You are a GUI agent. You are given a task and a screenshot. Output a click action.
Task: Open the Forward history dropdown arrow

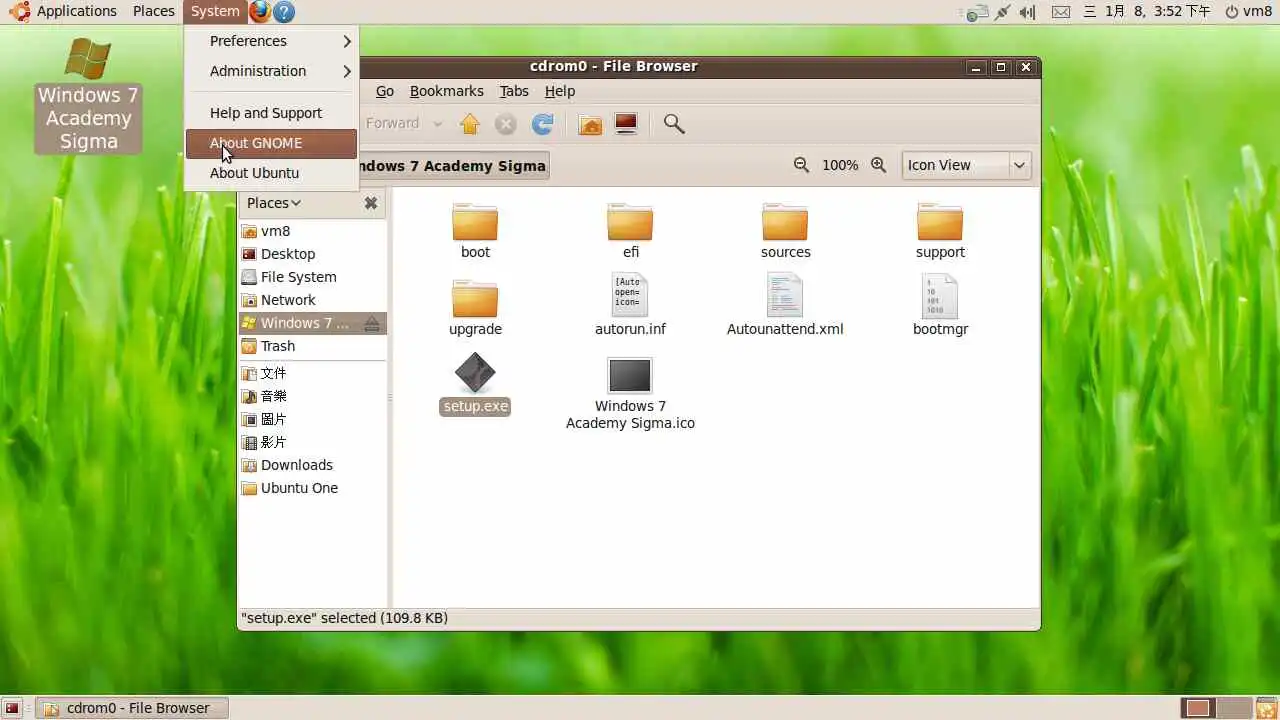(x=437, y=124)
